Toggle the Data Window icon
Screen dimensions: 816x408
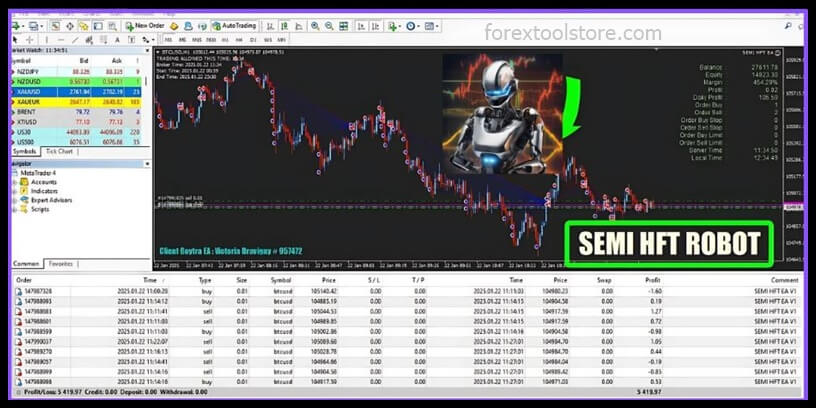click(70, 26)
